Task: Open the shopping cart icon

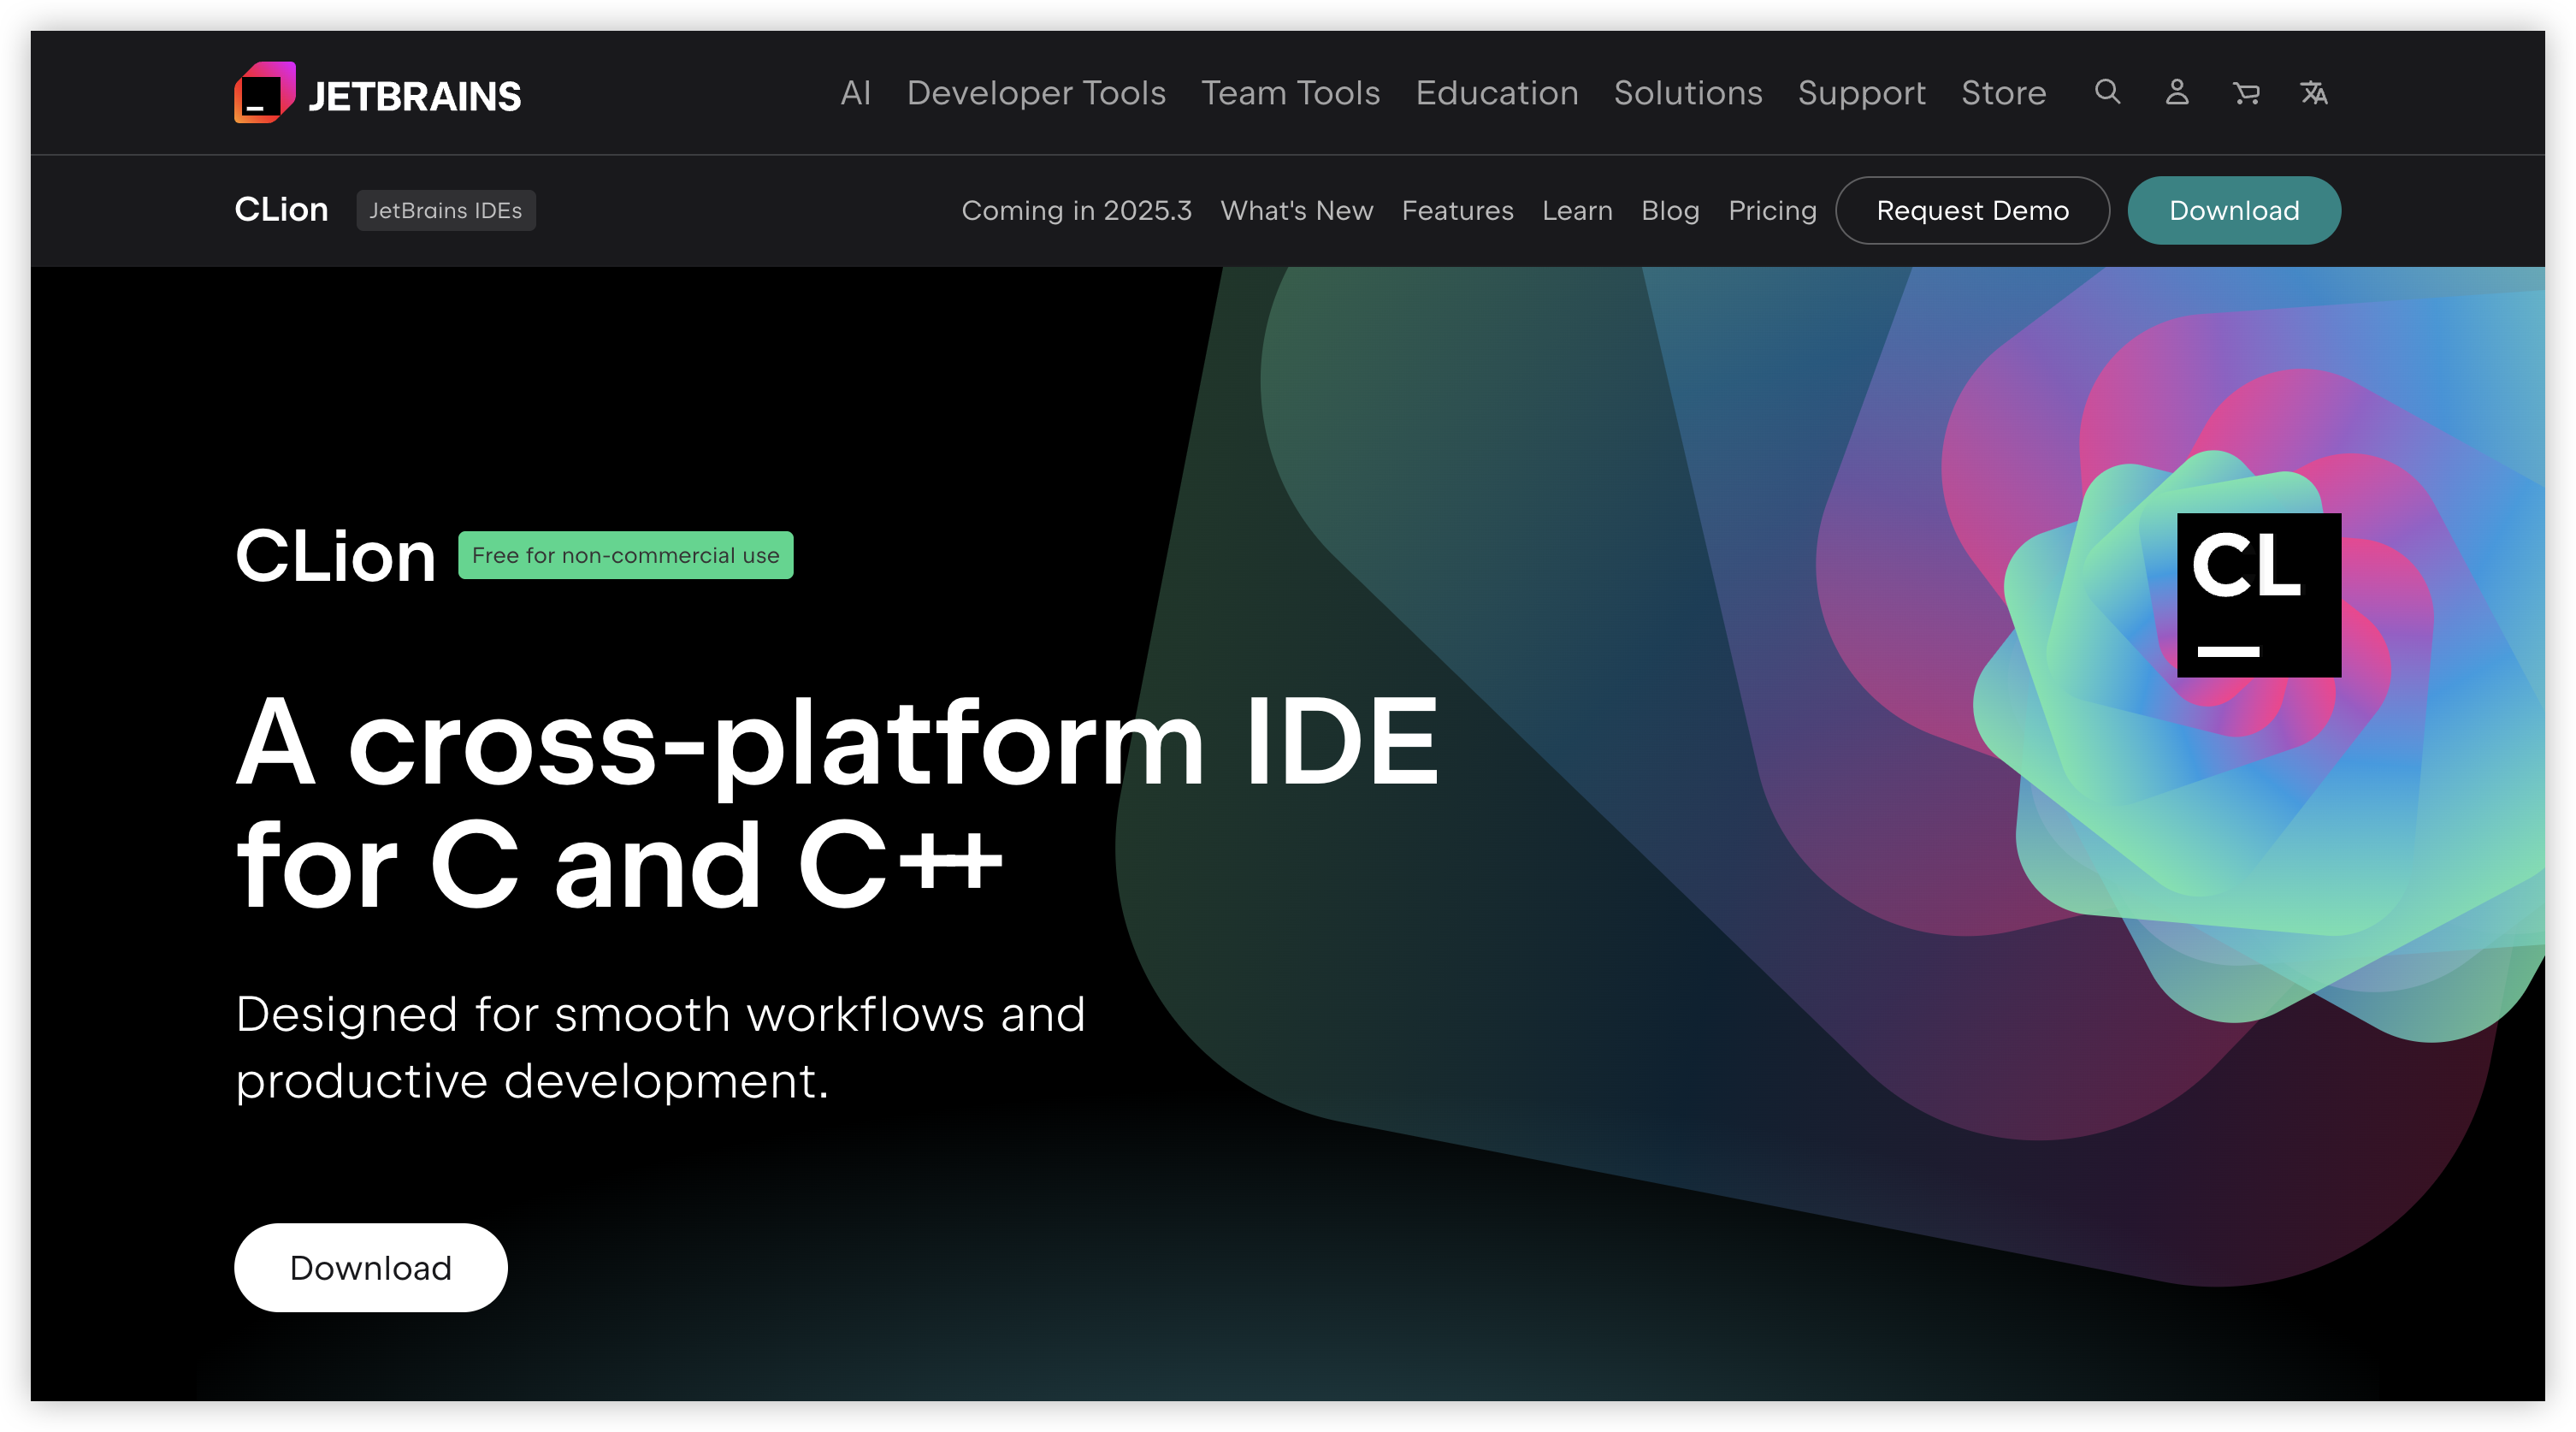Action: [x=2246, y=93]
